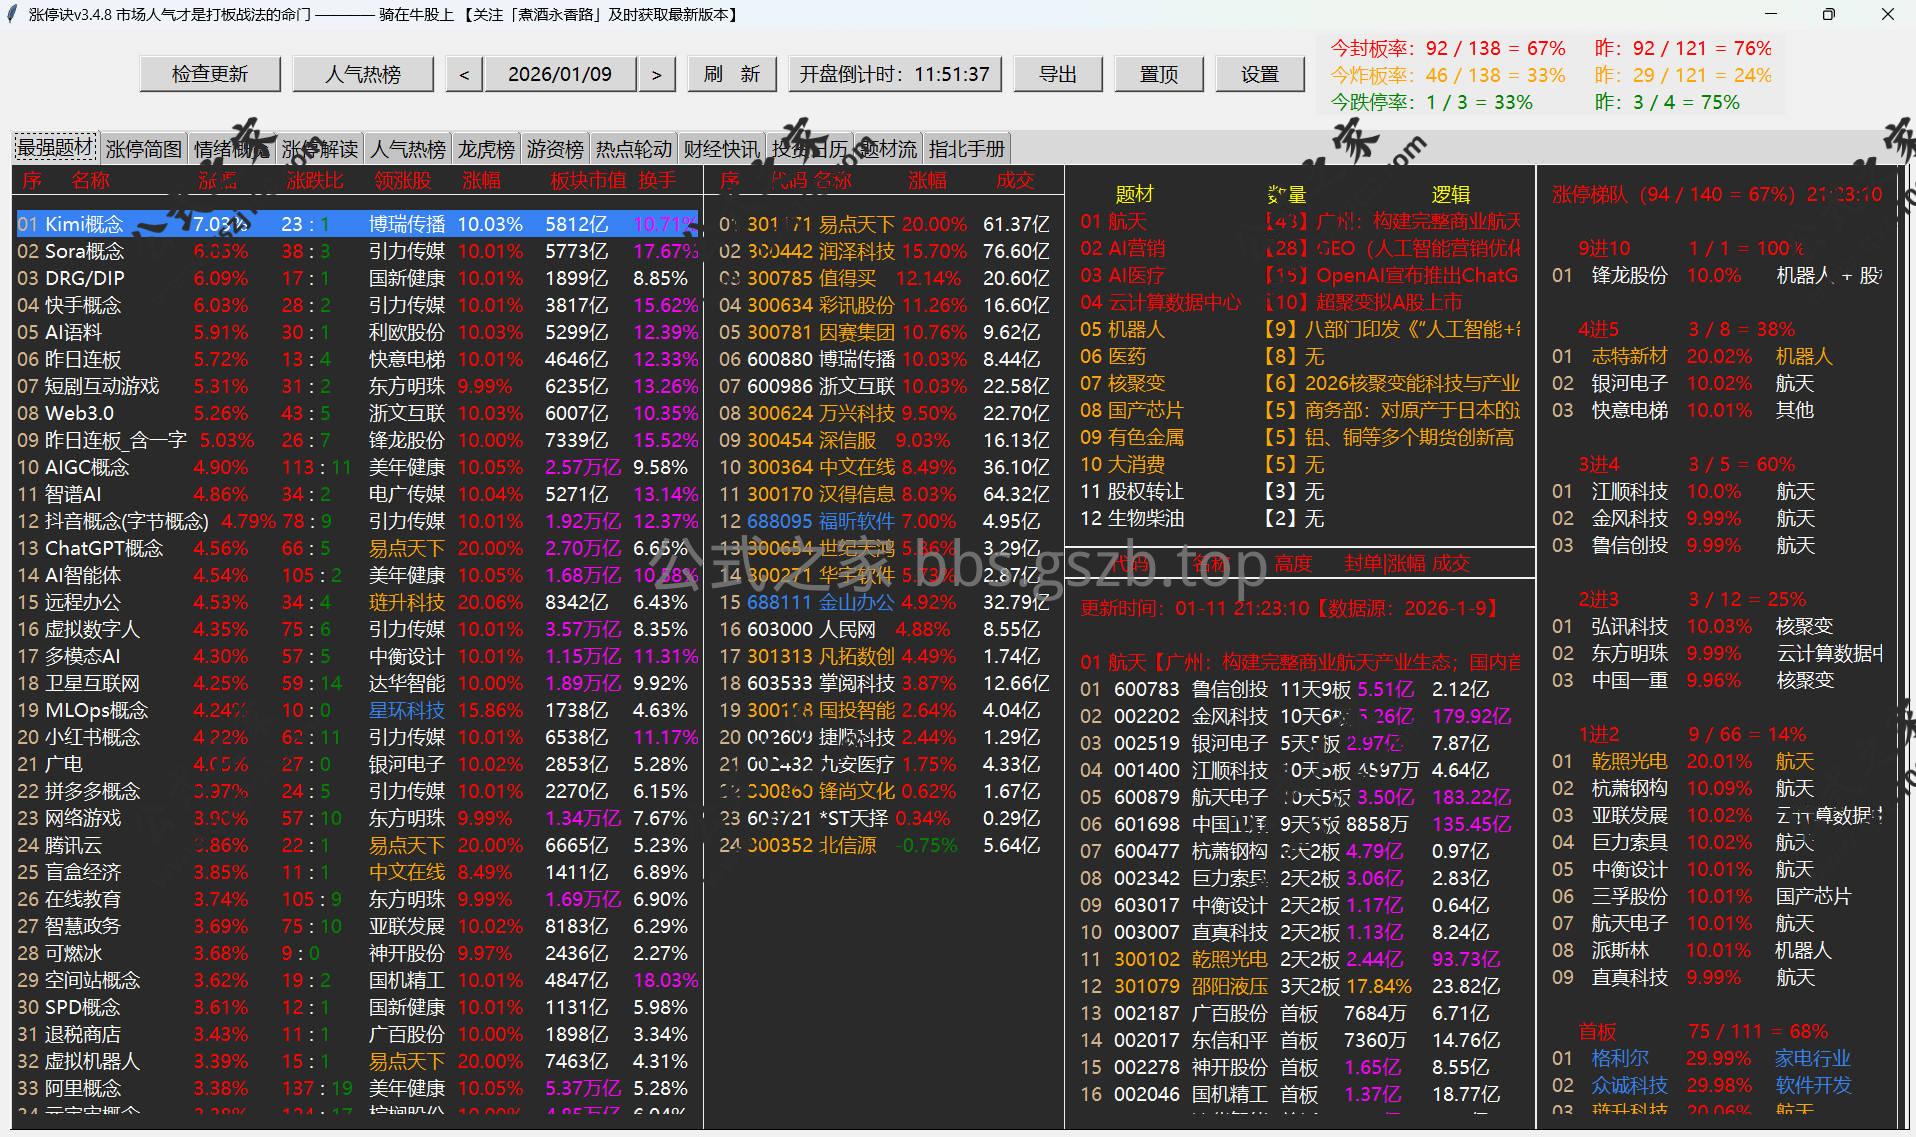
Task: Go to previous date with the < button
Action: [x=464, y=74]
